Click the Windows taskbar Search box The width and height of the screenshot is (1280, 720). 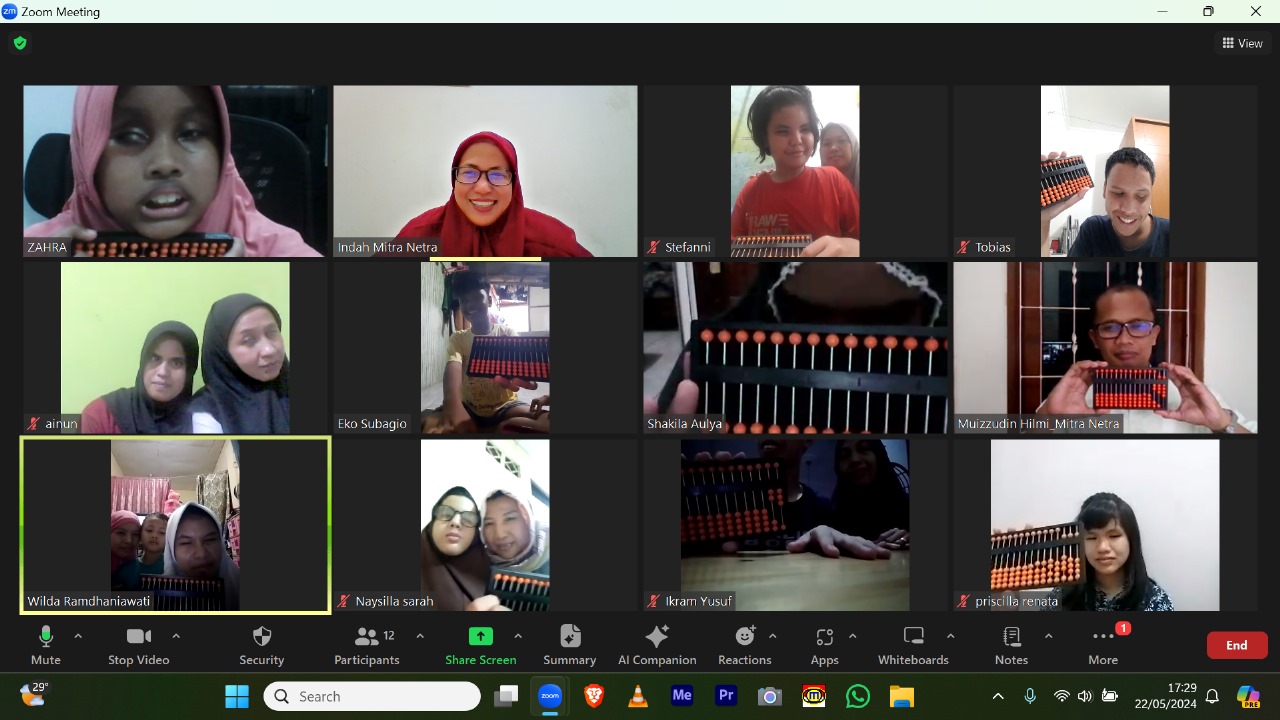pos(372,696)
